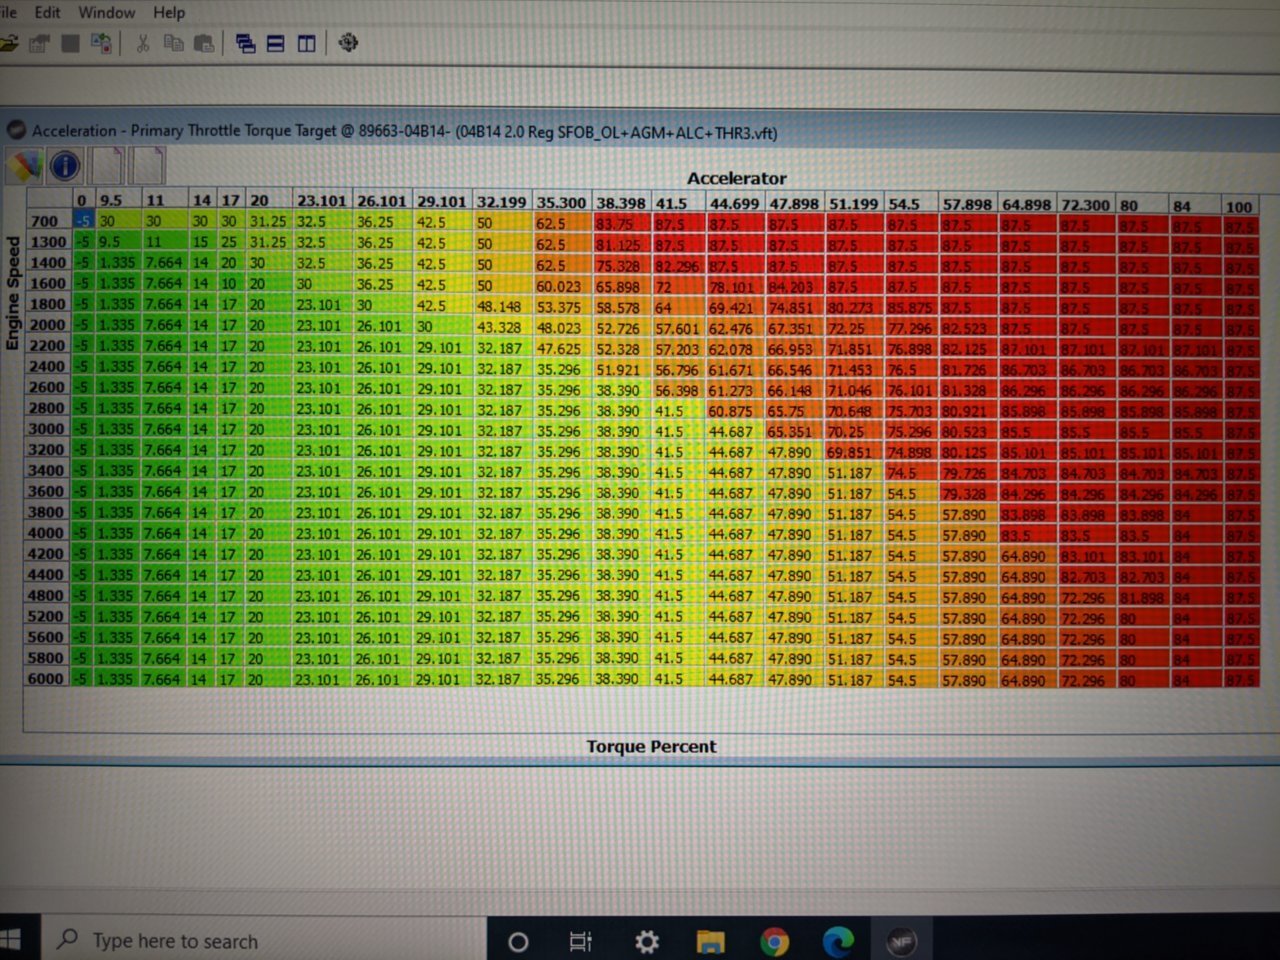1280x960 pixels.
Task: Select the 72.300 accelerator column header
Action: tap(1086, 205)
